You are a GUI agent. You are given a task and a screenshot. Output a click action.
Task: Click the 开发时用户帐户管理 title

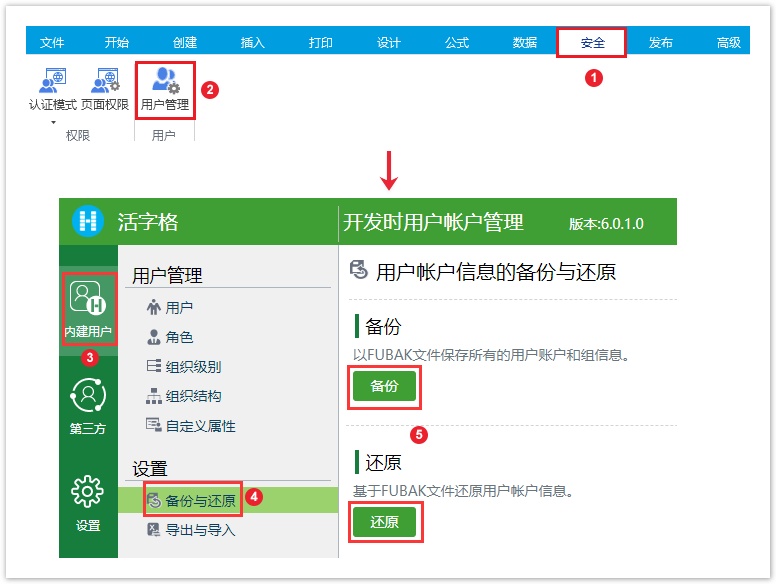coord(433,222)
